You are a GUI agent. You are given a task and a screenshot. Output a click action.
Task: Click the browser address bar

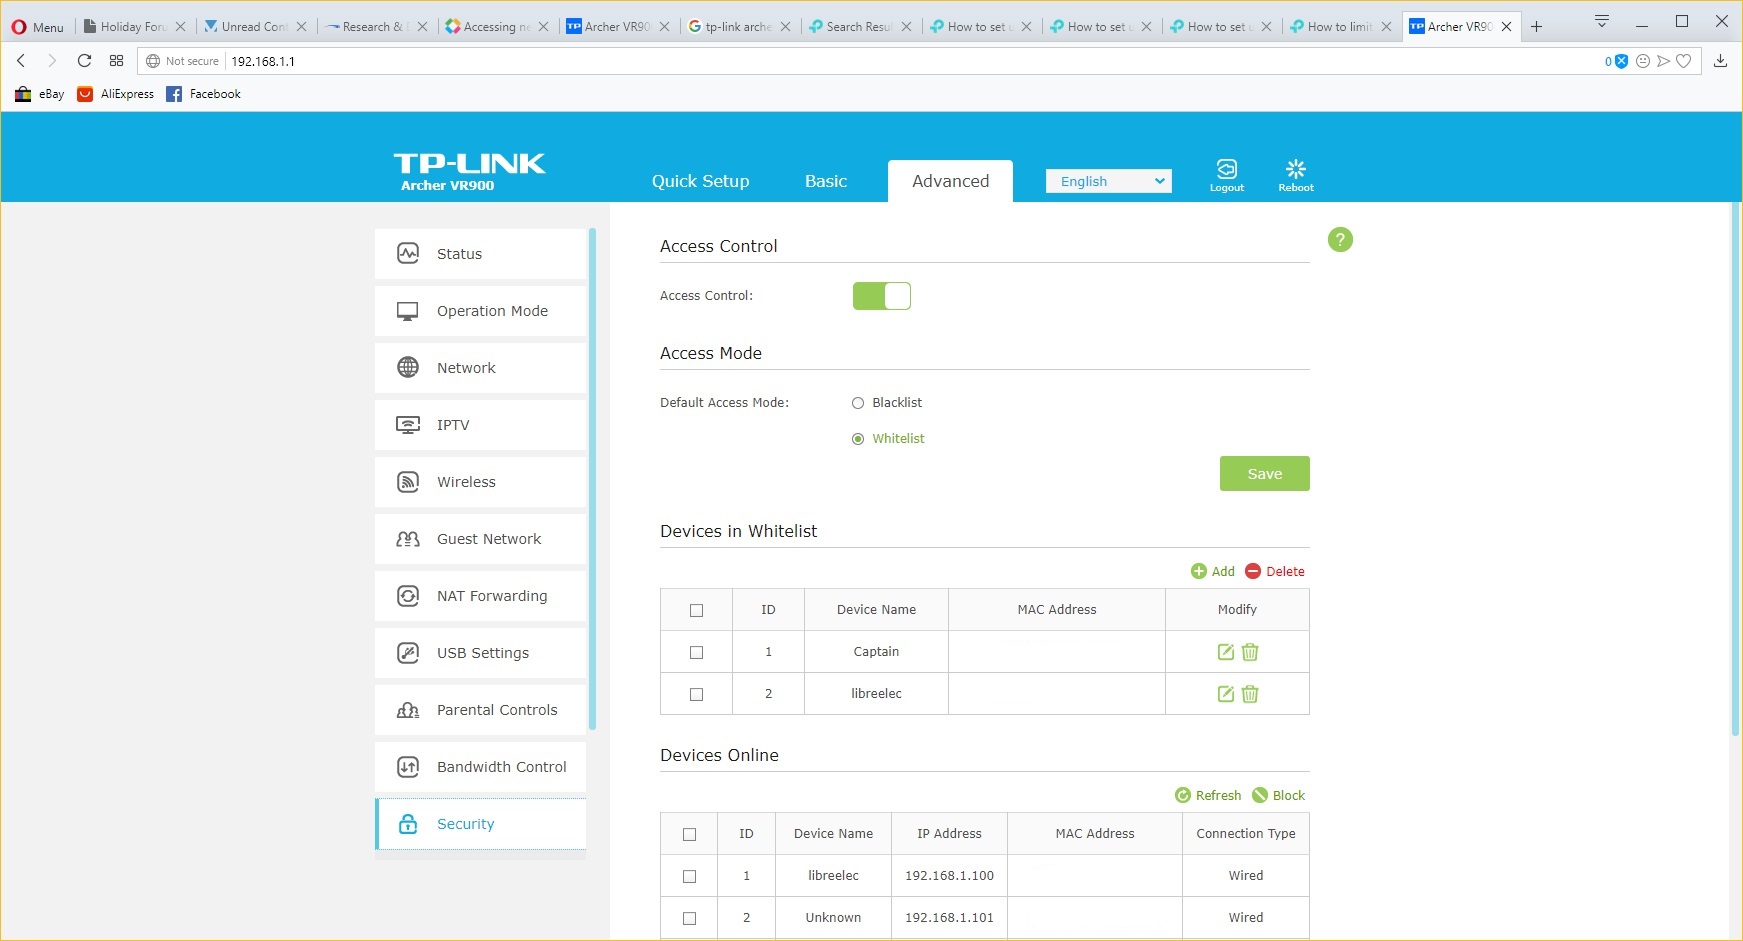click(900, 61)
